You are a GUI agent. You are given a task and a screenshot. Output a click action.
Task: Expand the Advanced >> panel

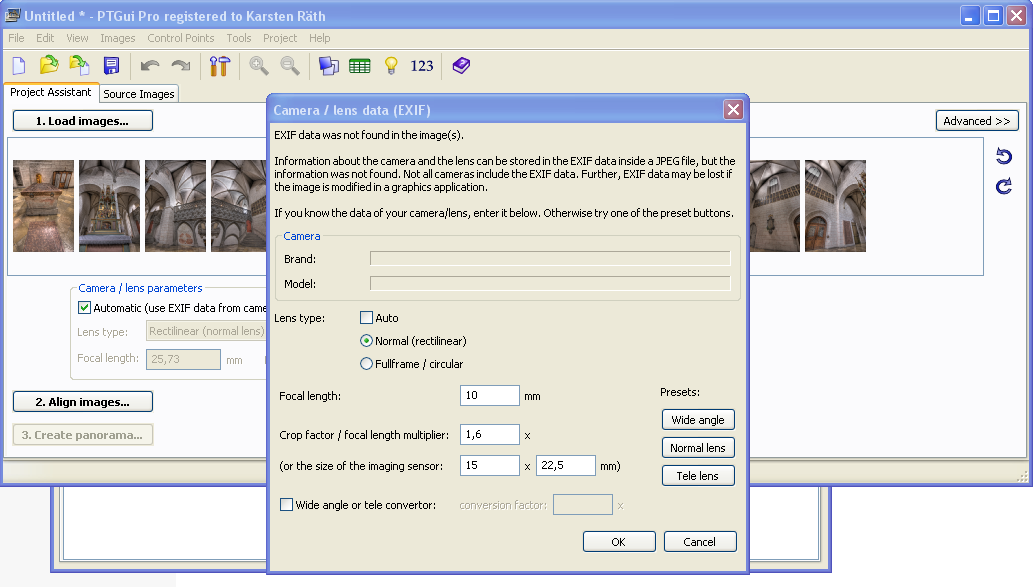point(976,121)
